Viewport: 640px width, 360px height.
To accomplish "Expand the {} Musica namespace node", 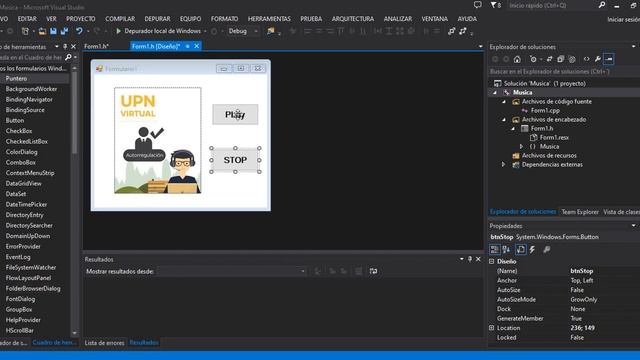I will (522, 147).
